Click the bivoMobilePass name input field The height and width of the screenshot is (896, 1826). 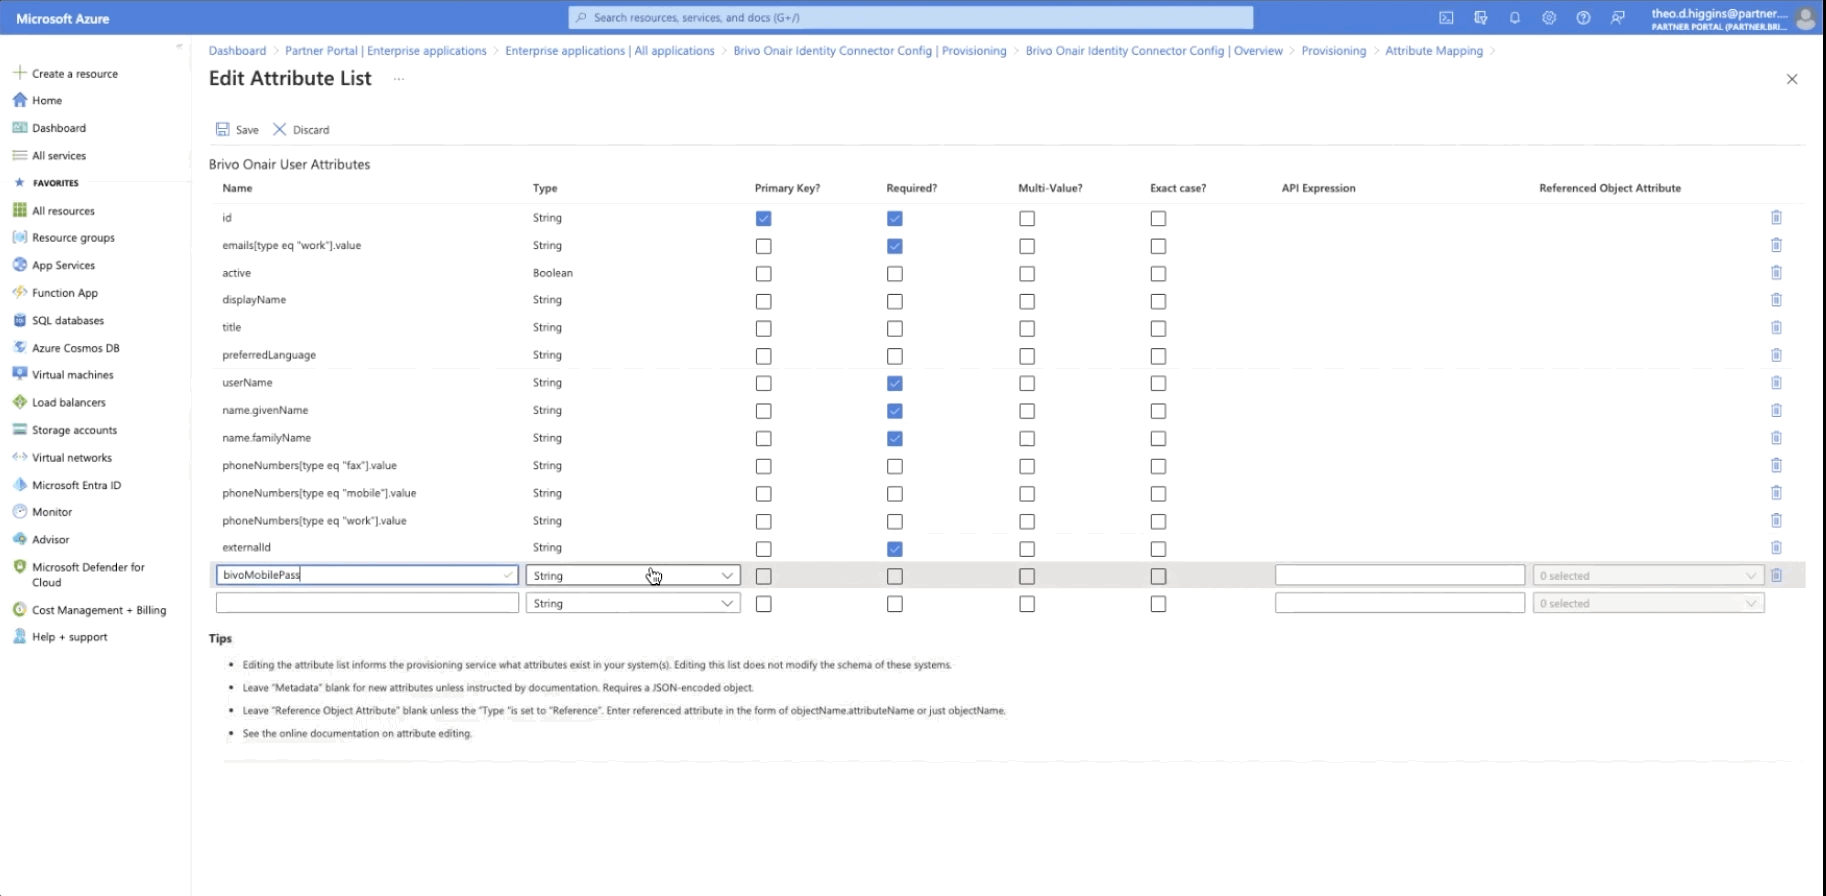(x=367, y=575)
